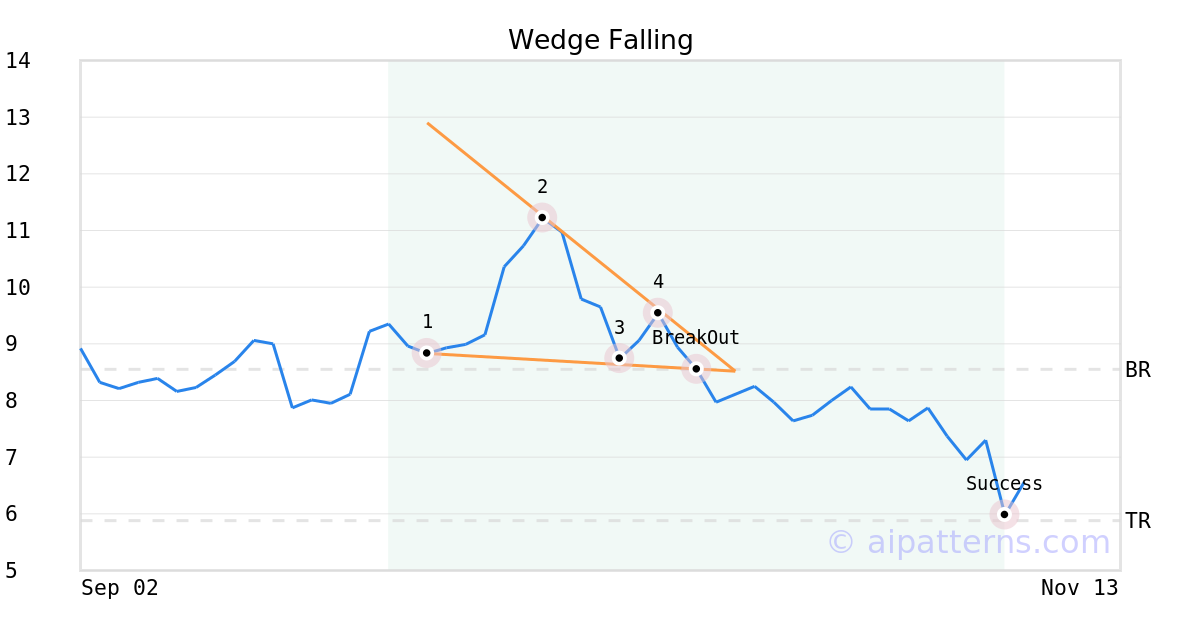Click the 10 value on the price axis

[18, 288]
